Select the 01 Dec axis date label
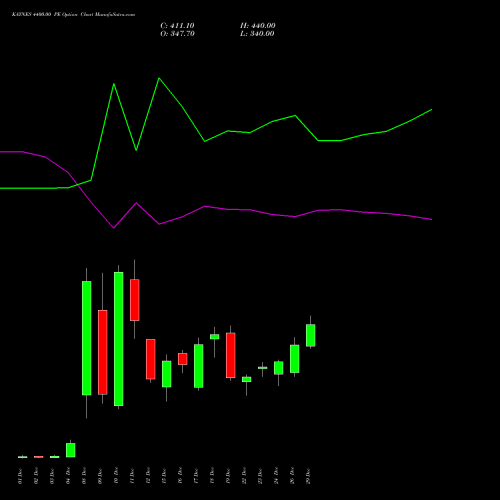Viewport: 500px width, 500px height. tap(20, 476)
